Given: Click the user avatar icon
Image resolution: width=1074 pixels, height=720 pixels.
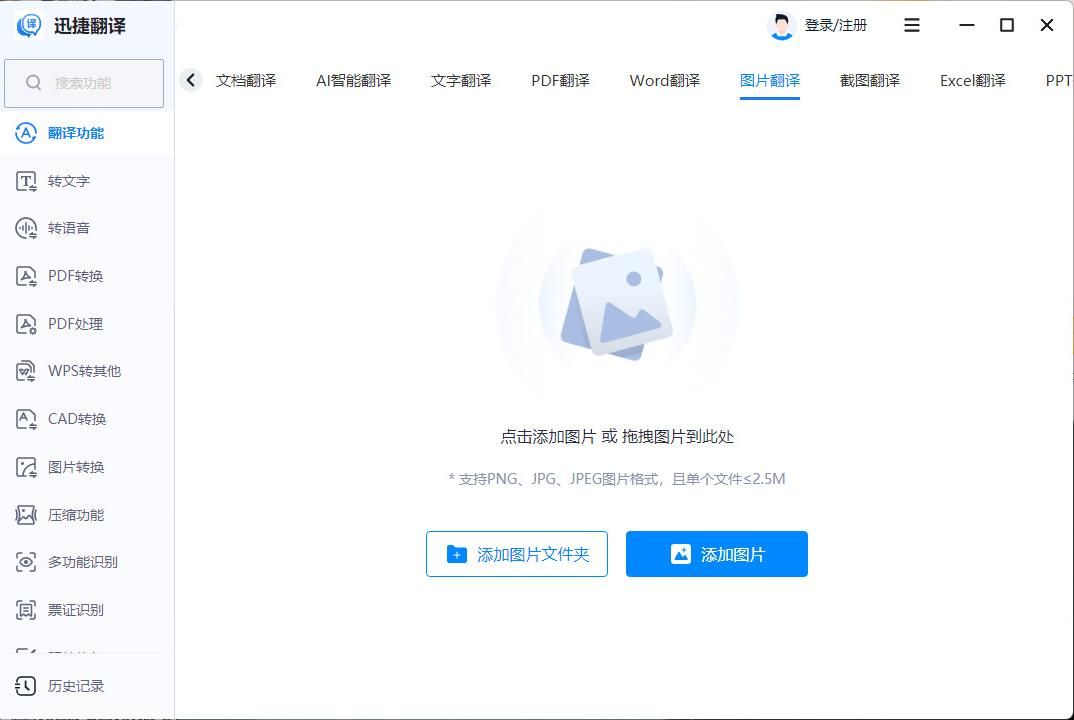Looking at the screenshot, I should click(x=781, y=26).
